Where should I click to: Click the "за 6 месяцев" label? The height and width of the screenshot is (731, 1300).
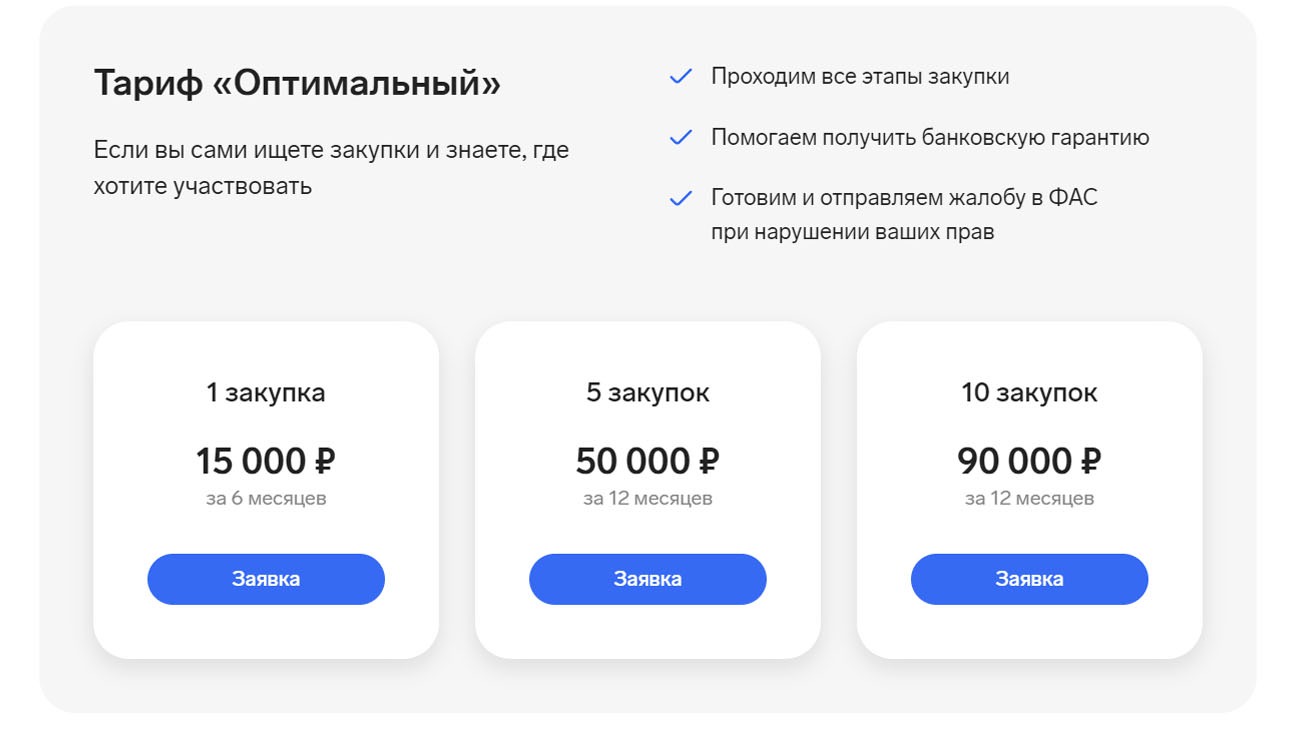tap(266, 498)
